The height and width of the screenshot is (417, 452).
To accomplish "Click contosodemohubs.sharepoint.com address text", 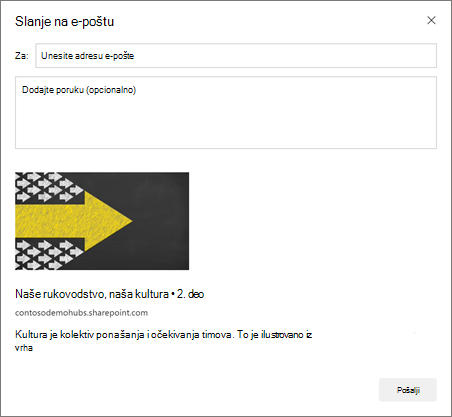I will pyautogui.click(x=81, y=313).
